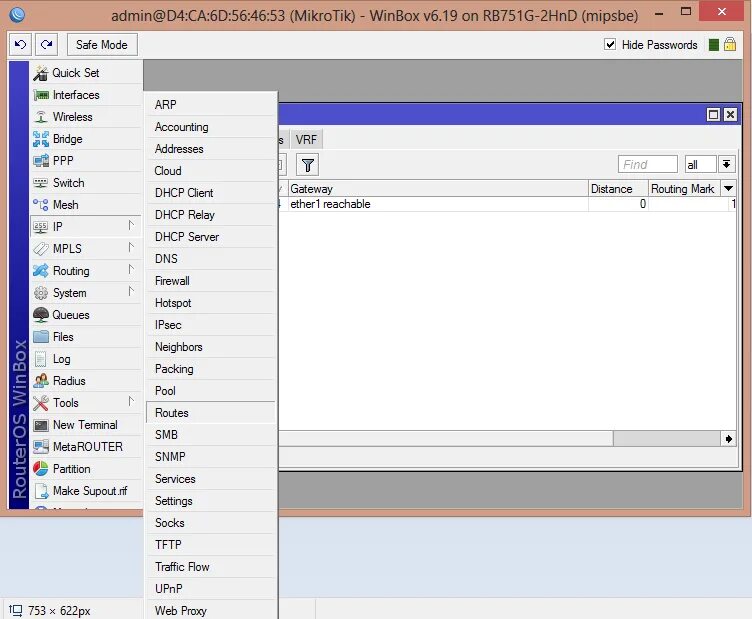
Task: Toggle Safe Mode button
Action: coord(102,45)
